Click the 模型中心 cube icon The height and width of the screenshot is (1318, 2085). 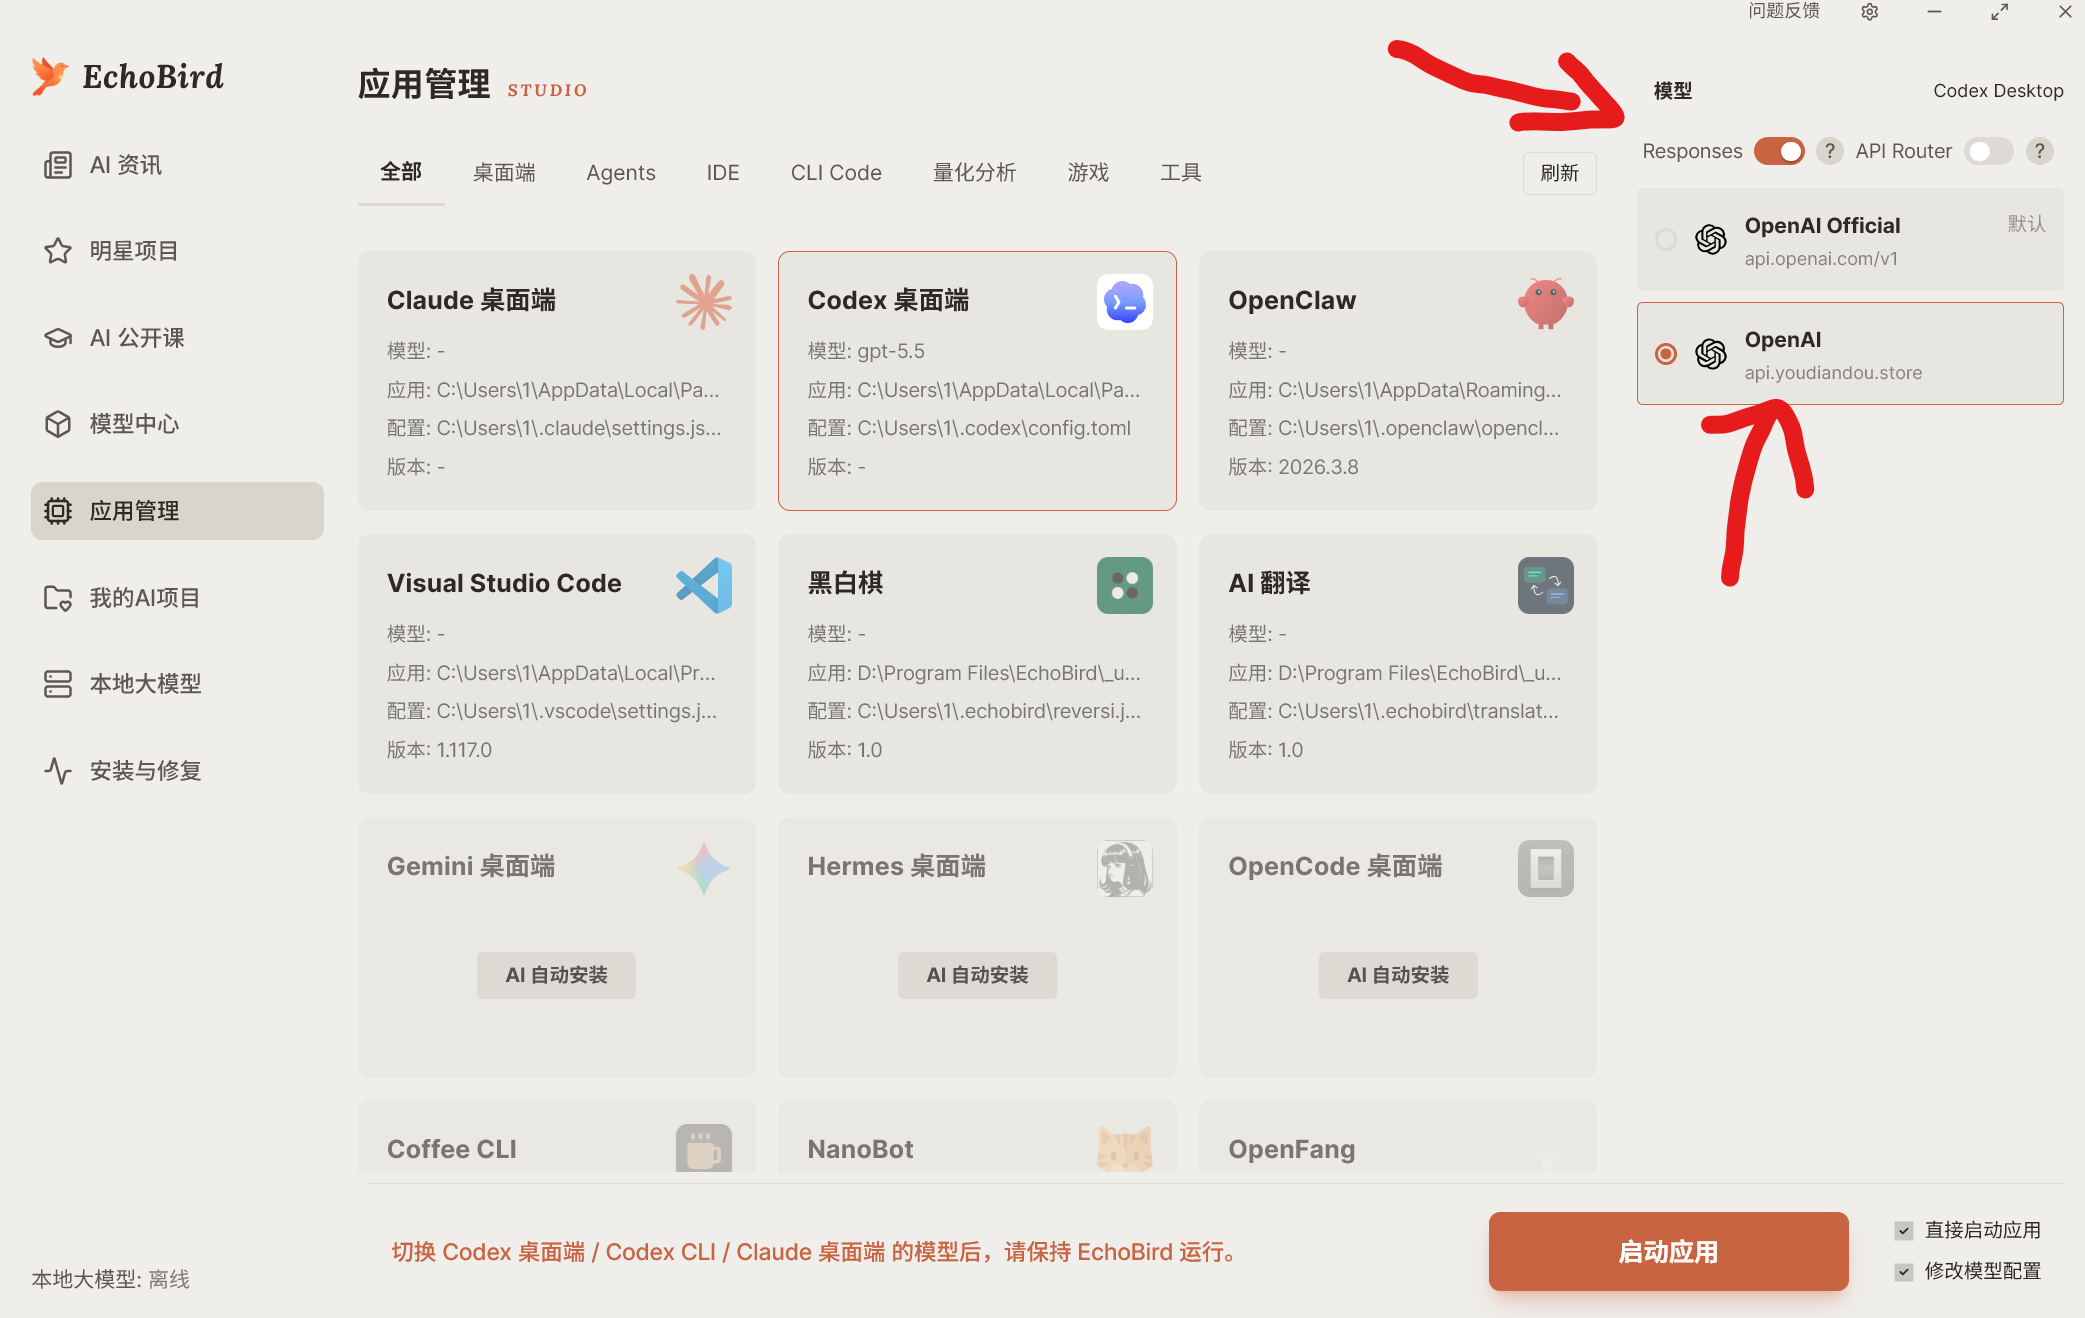point(58,424)
